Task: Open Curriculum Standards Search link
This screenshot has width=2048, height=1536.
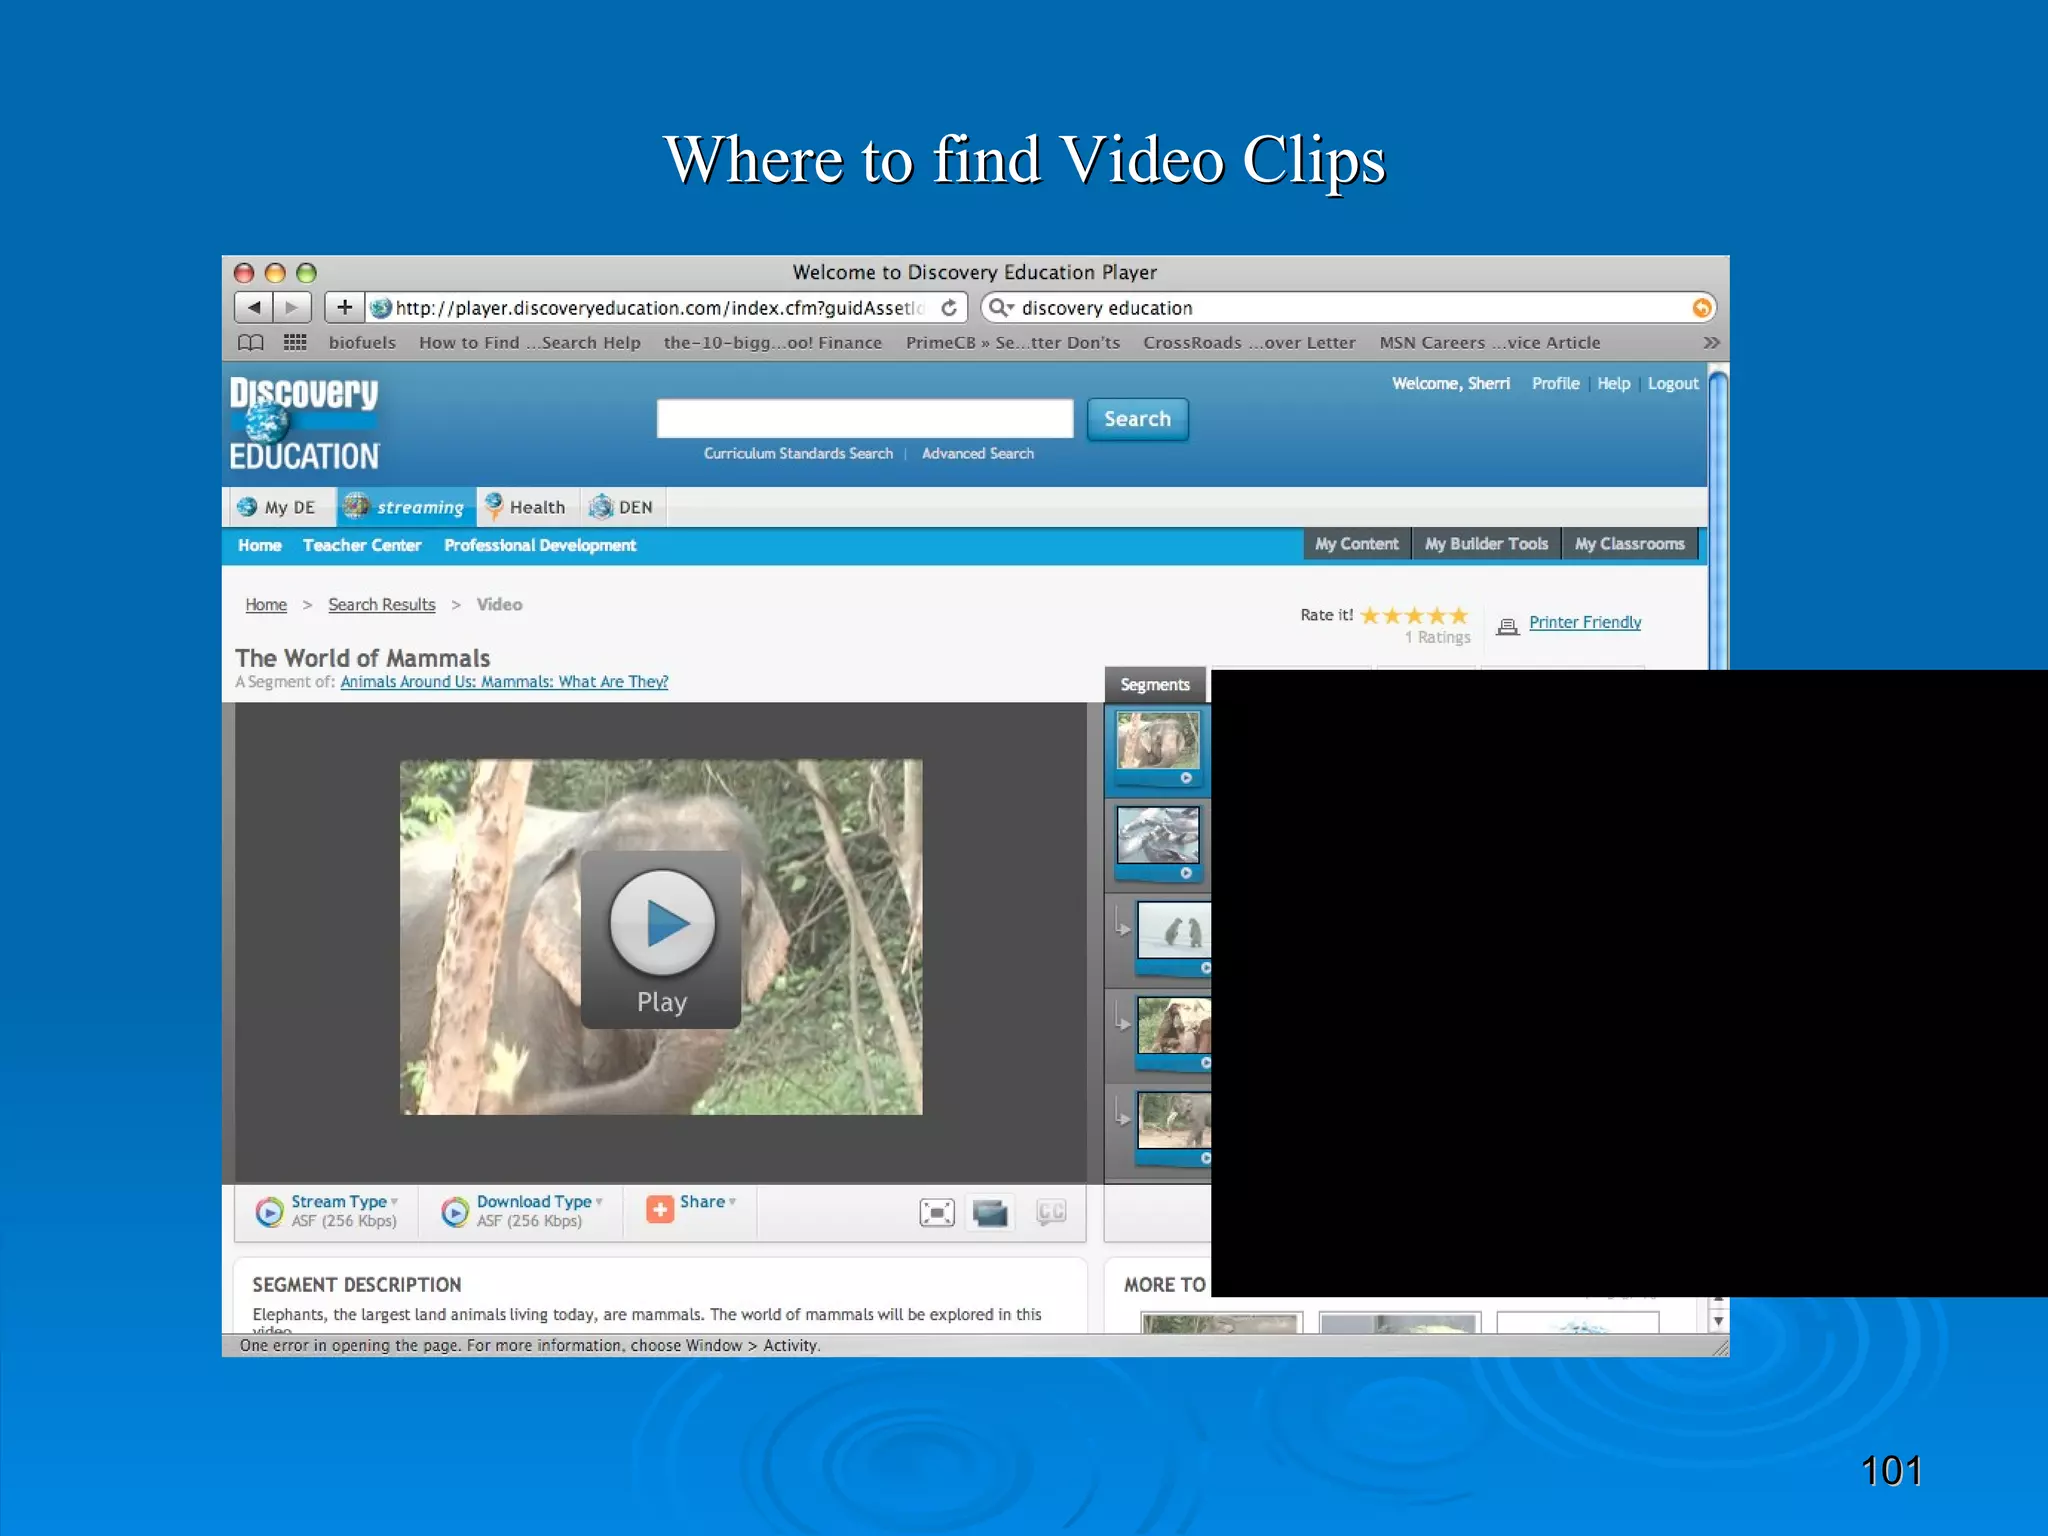Action: coord(798,454)
